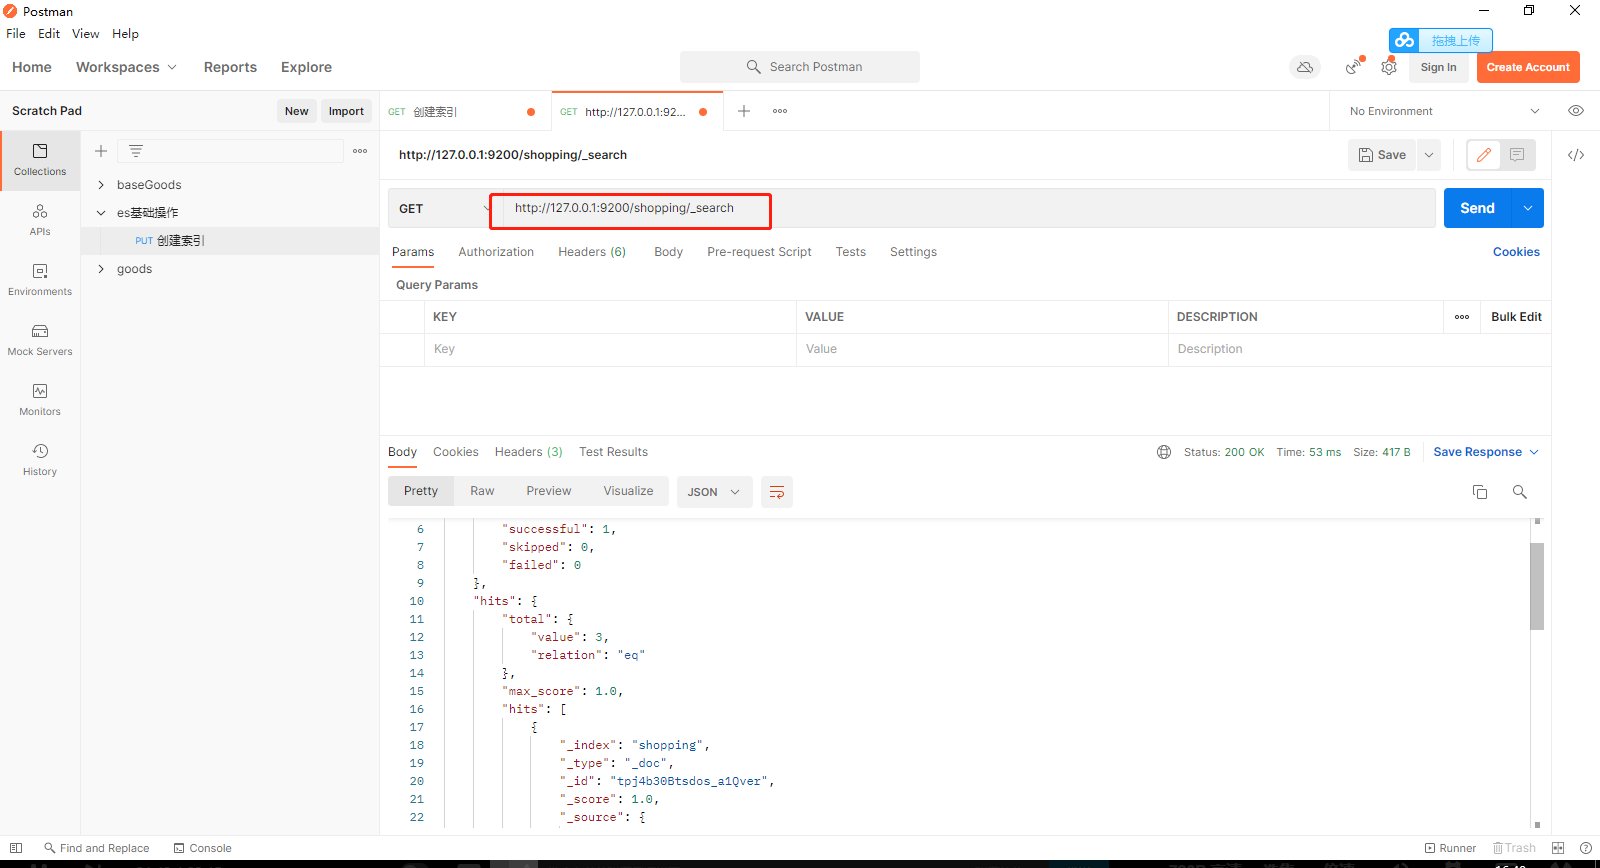Image resolution: width=1600 pixels, height=868 pixels.
Task: Switch to the Raw response view
Action: (482, 491)
